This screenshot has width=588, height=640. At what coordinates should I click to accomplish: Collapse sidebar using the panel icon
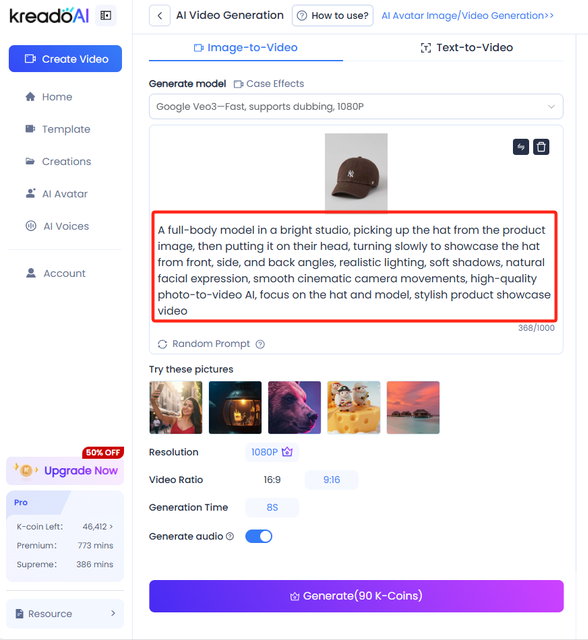(x=106, y=16)
